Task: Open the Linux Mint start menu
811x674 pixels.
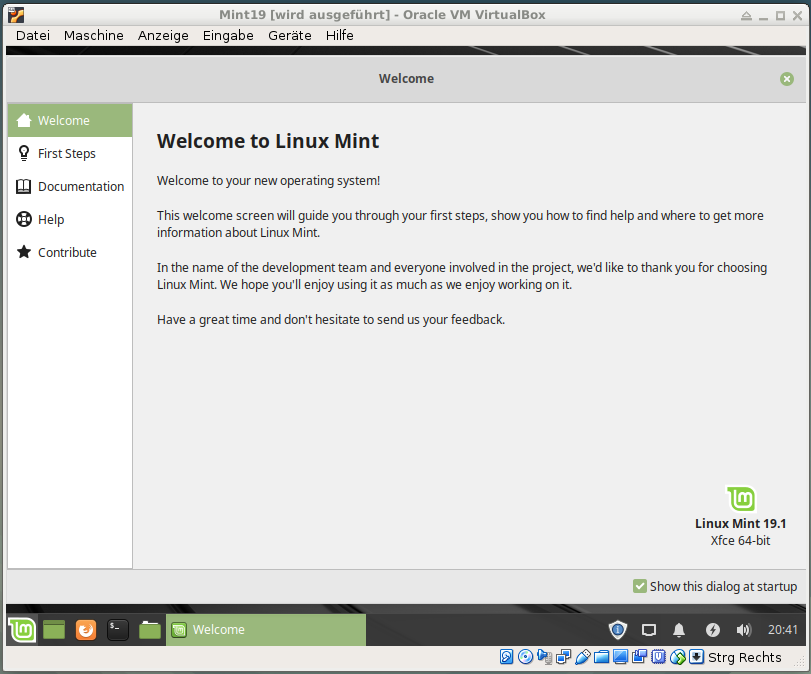Action: coord(22,630)
